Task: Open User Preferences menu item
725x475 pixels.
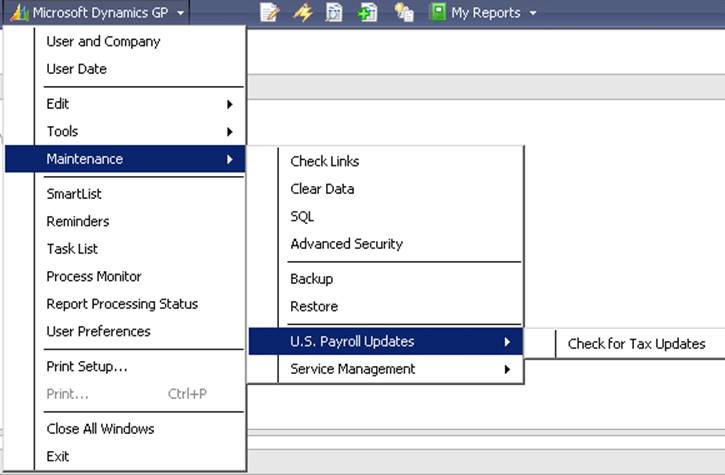Action: click(125, 331)
